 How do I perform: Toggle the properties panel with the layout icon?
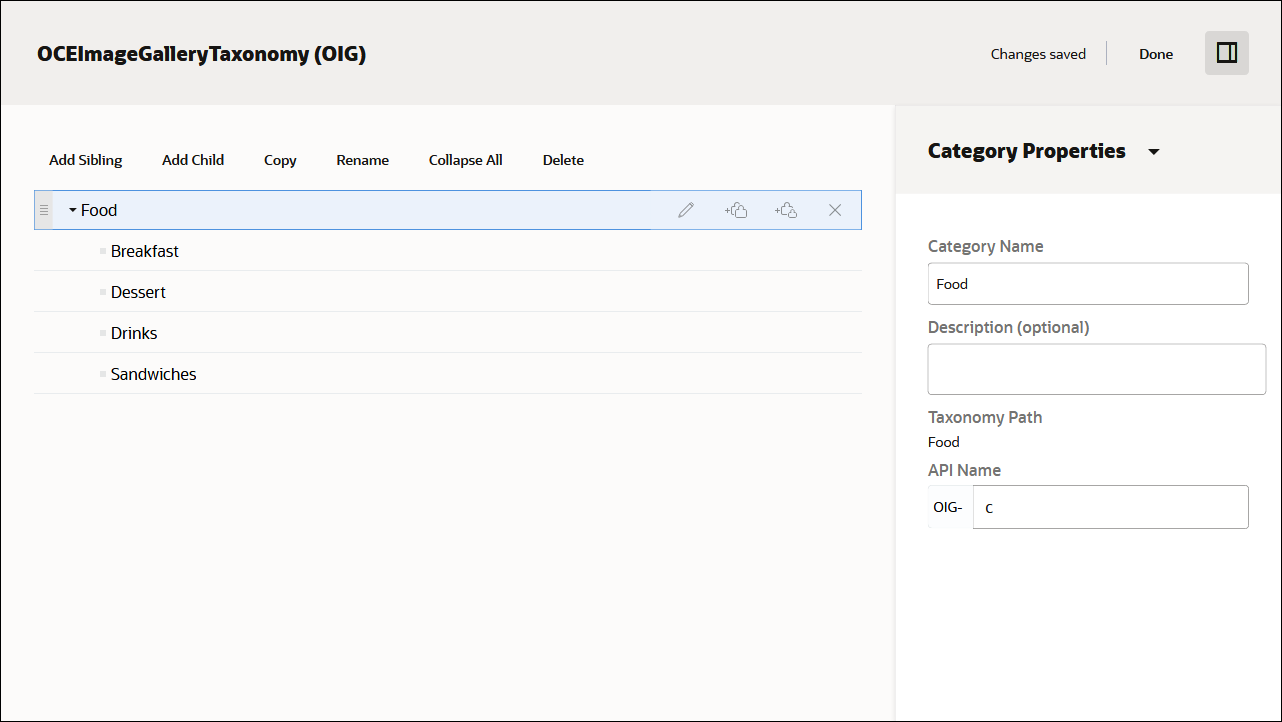1226,53
